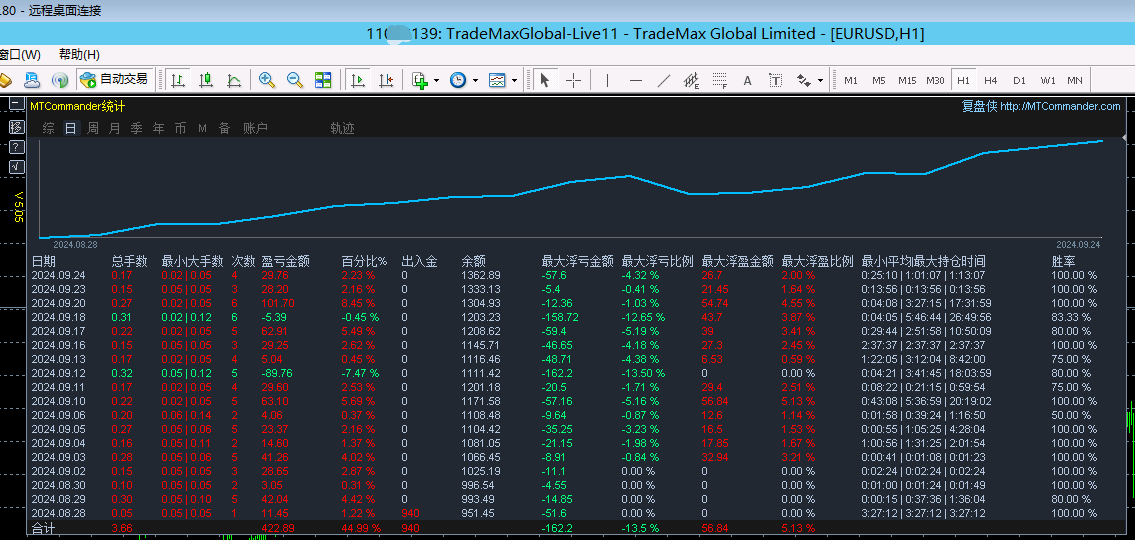Screen dimensions: 1135x540
Task: Switch to M5 timeframe
Action: [879, 80]
